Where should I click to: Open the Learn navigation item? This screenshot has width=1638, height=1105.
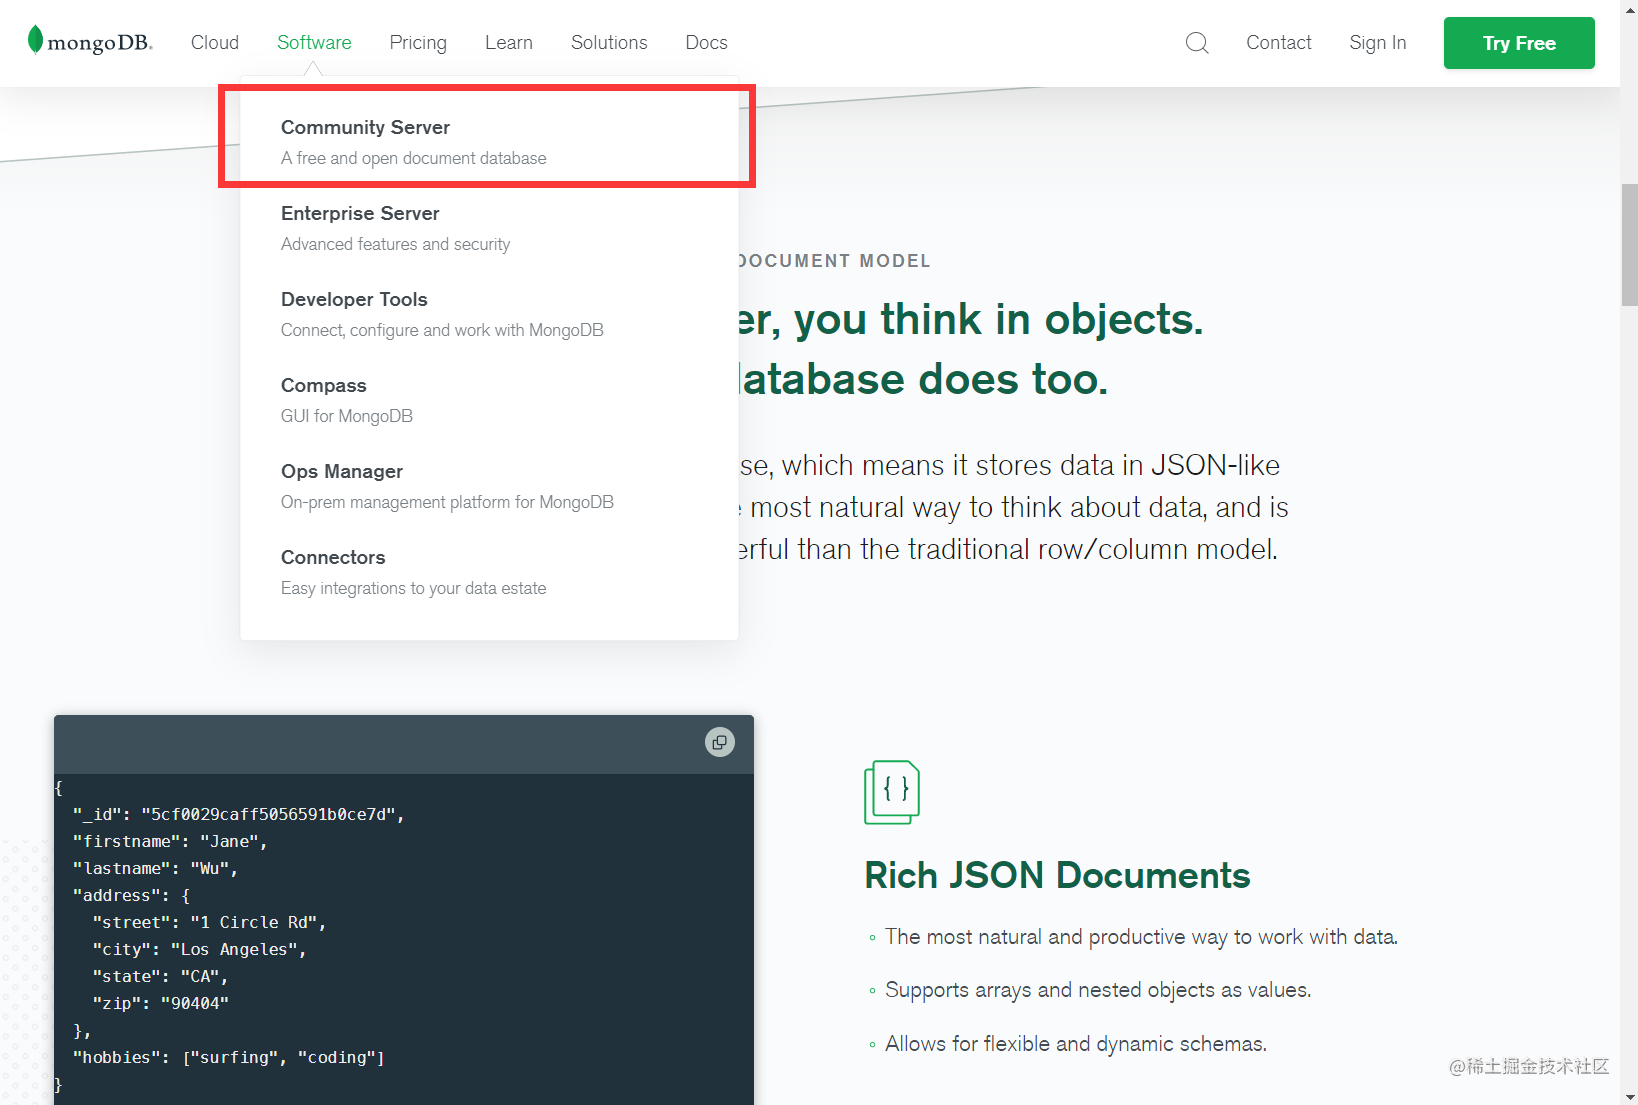508,42
